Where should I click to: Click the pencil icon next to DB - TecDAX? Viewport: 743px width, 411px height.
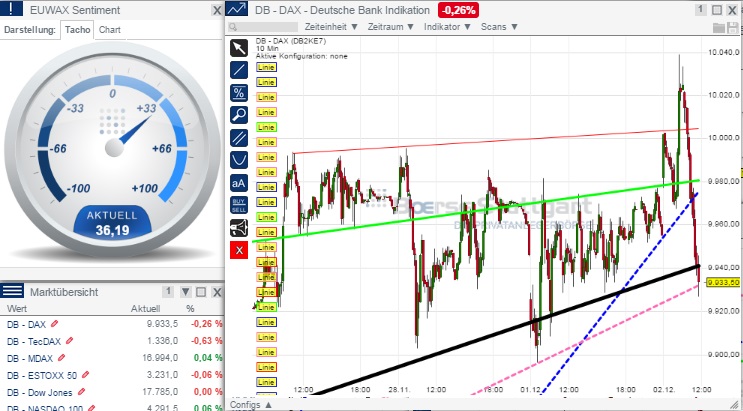click(70, 341)
